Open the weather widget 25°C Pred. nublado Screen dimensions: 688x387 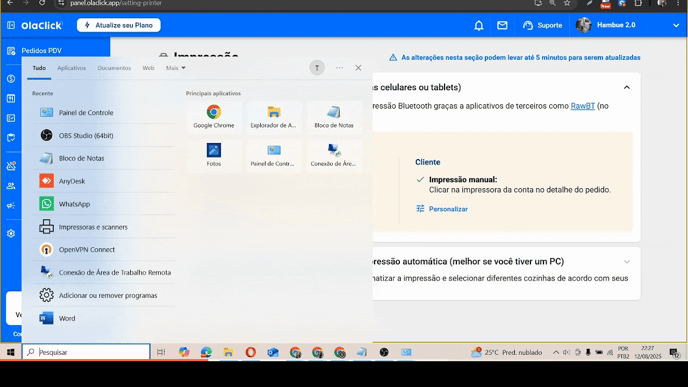506,352
